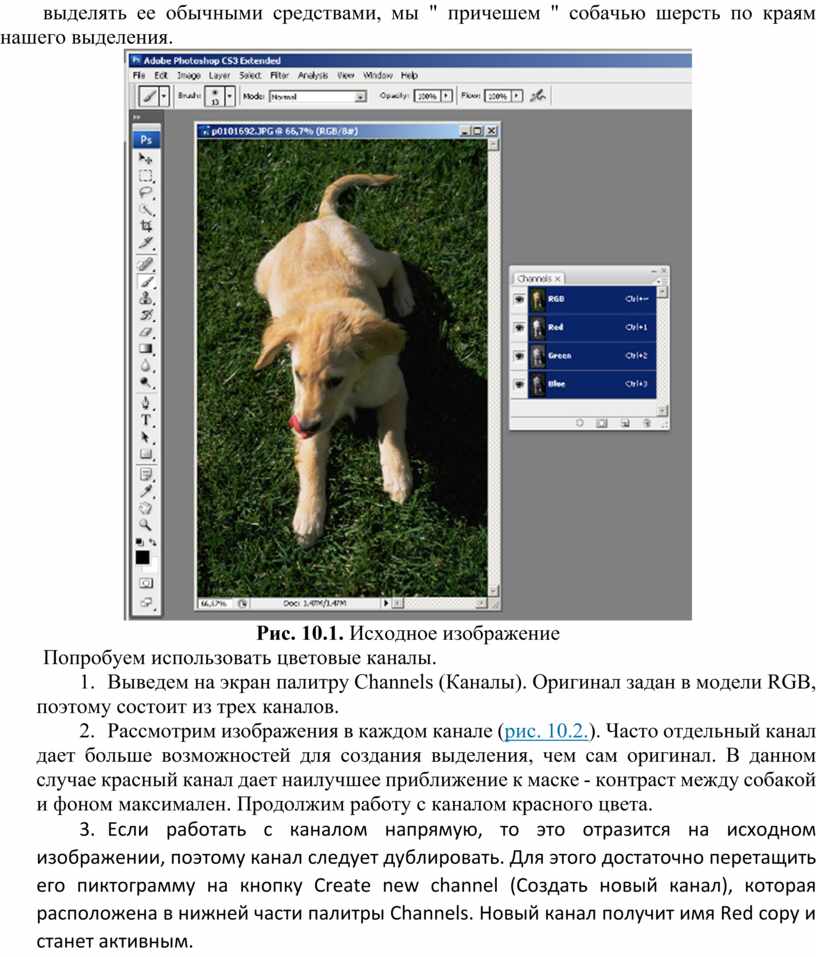Select the Hand tool
The image size is (816, 957).
click(145, 508)
